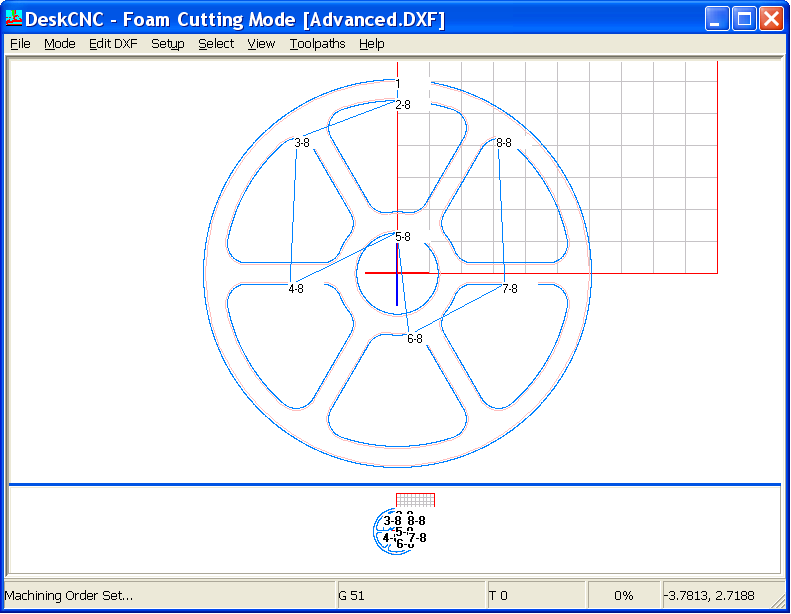
Task: Click the 6-8 order label
Action: coord(414,339)
